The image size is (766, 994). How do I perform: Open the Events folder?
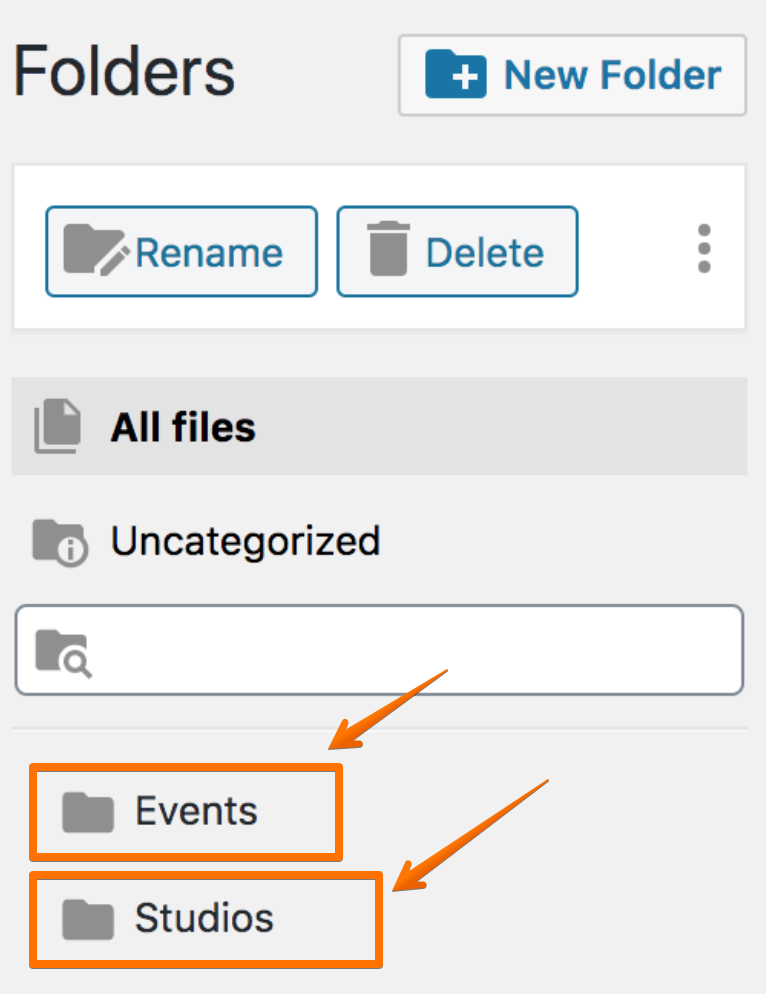[186, 812]
